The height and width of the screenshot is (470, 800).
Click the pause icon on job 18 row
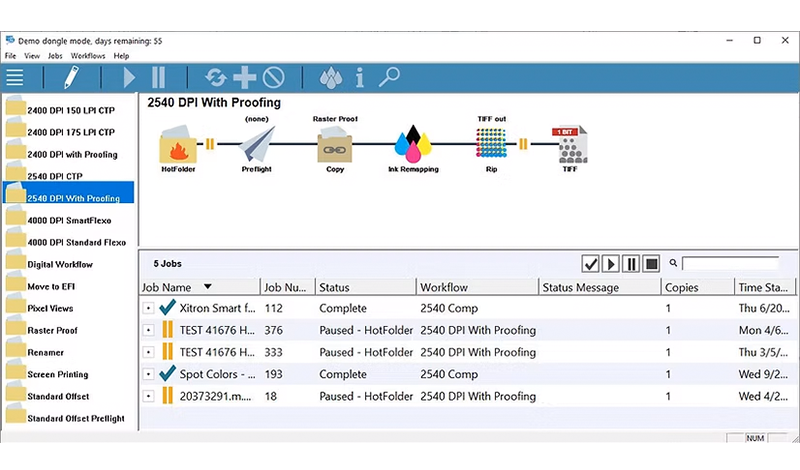pyautogui.click(x=167, y=395)
